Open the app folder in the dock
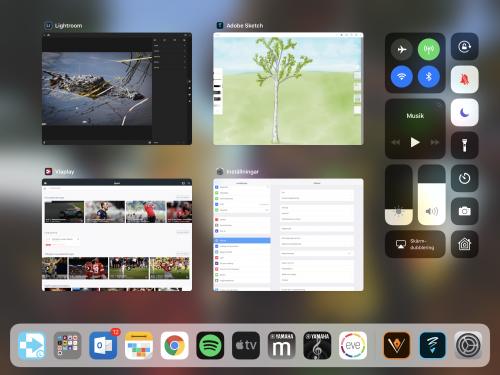The height and width of the screenshot is (375, 500). tap(67, 345)
